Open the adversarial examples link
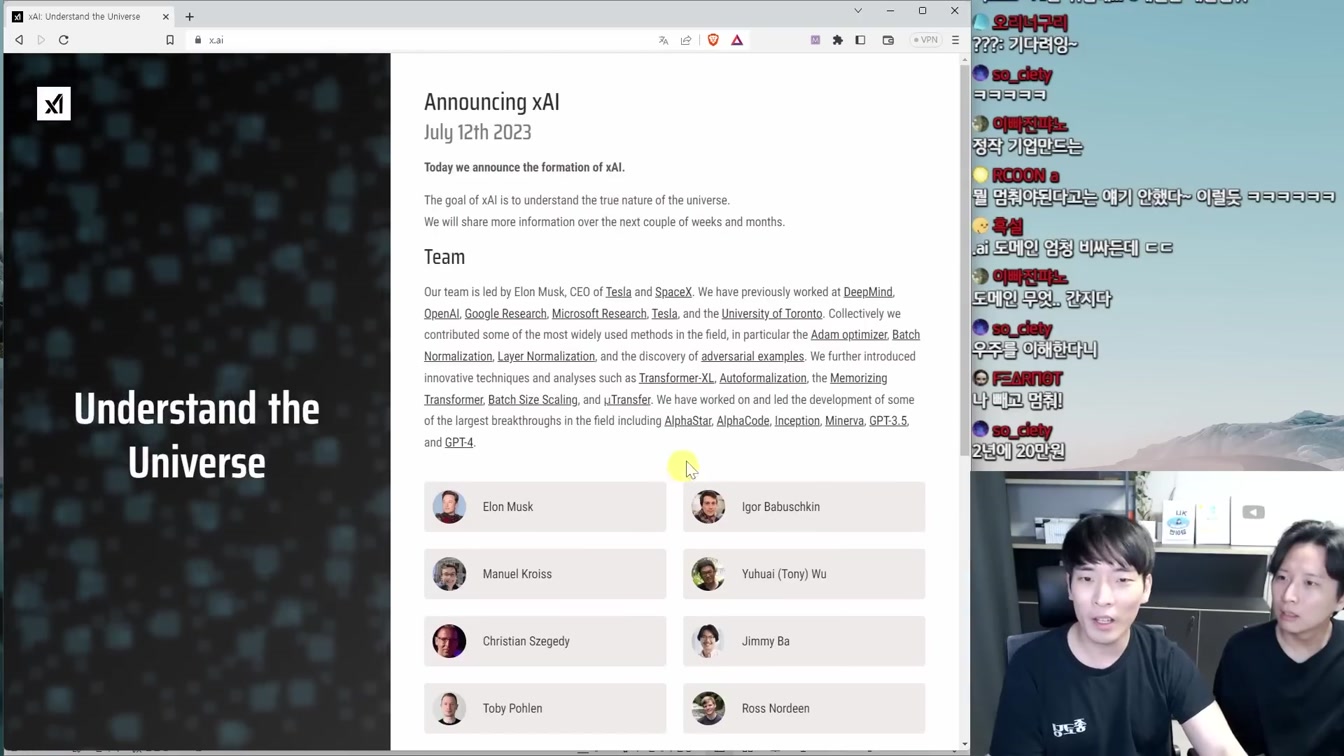The height and width of the screenshot is (756, 1344). tap(752, 357)
